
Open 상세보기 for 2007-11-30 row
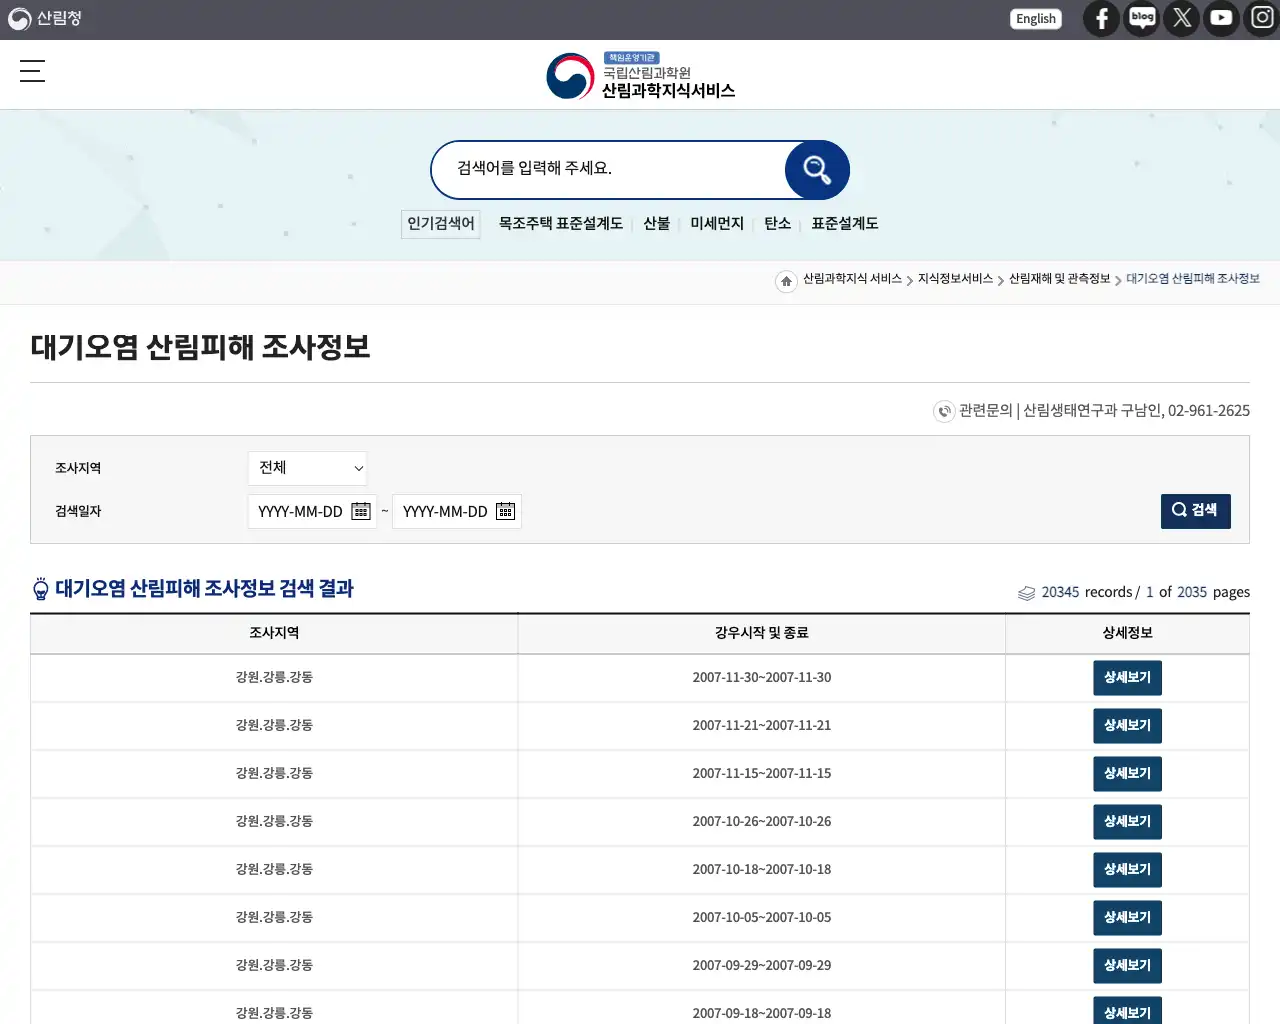(1127, 678)
